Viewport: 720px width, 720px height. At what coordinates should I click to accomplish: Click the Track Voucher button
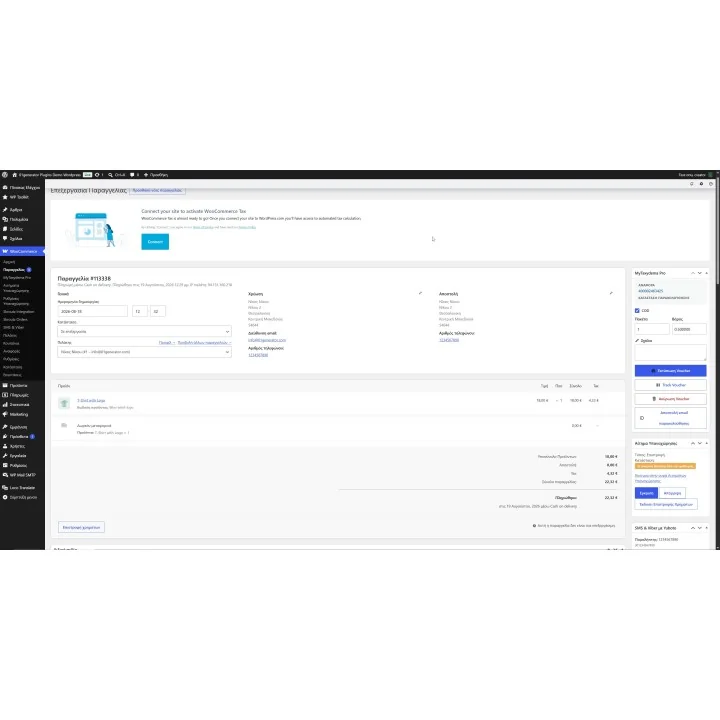tap(670, 385)
